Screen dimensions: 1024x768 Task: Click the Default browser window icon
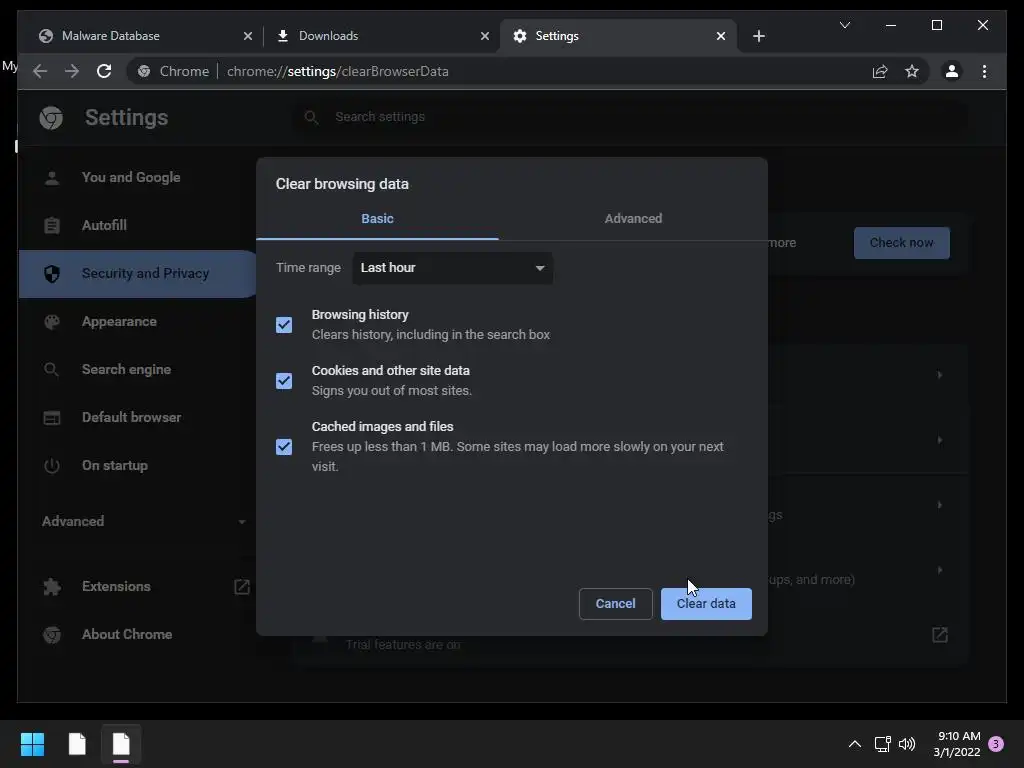(52, 417)
